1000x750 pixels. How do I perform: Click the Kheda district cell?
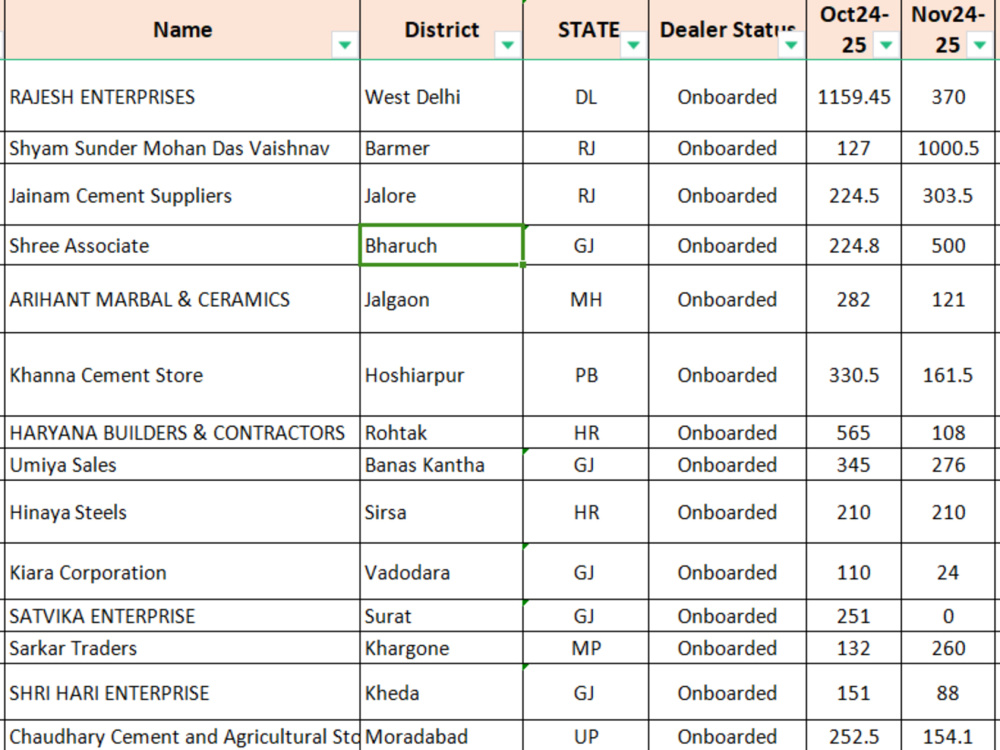point(441,692)
